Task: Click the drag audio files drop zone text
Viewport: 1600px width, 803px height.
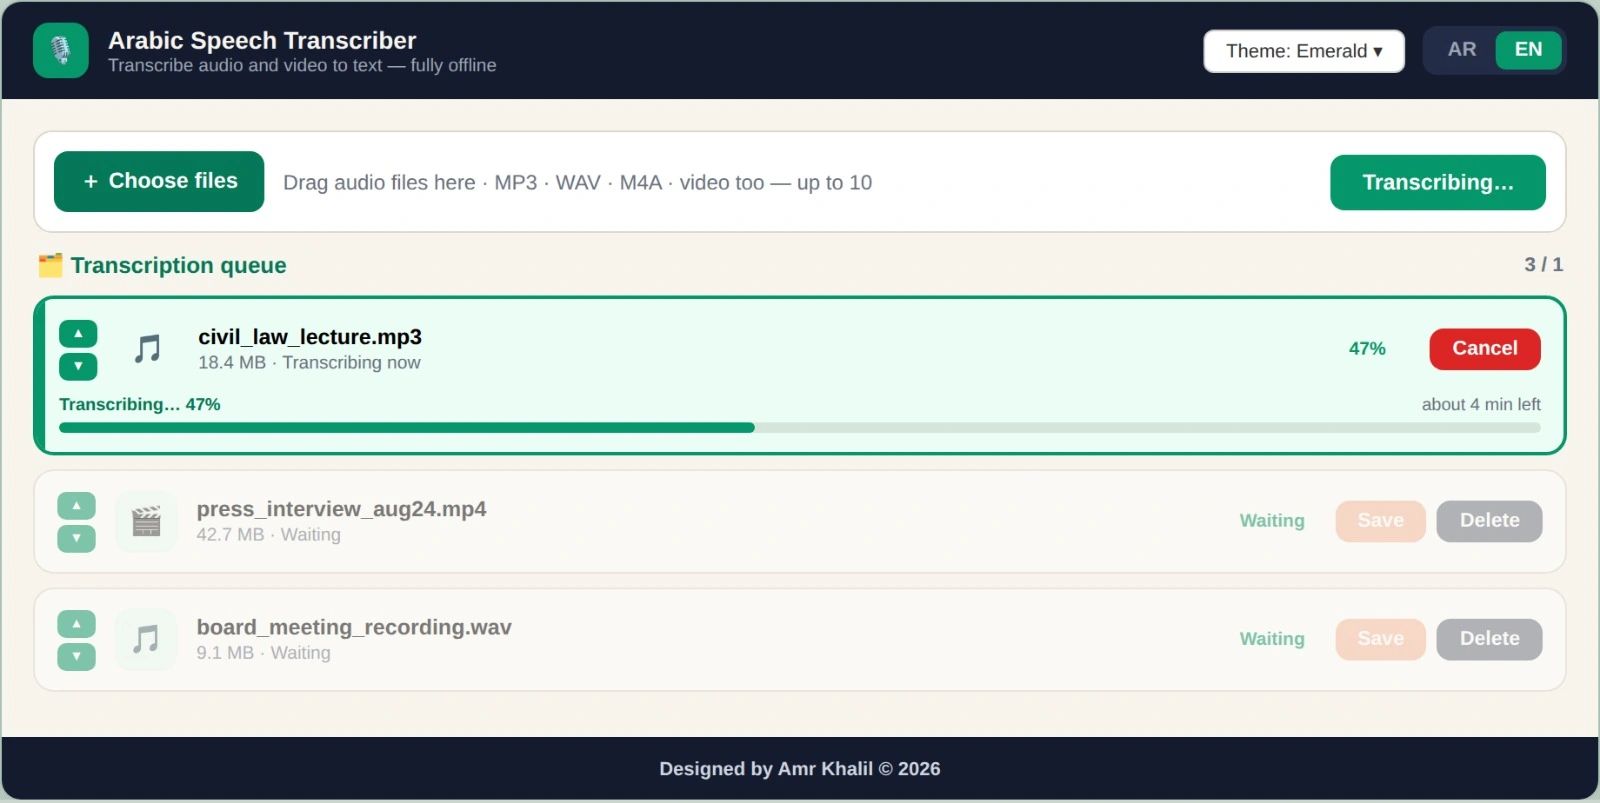Action: pyautogui.click(x=577, y=183)
